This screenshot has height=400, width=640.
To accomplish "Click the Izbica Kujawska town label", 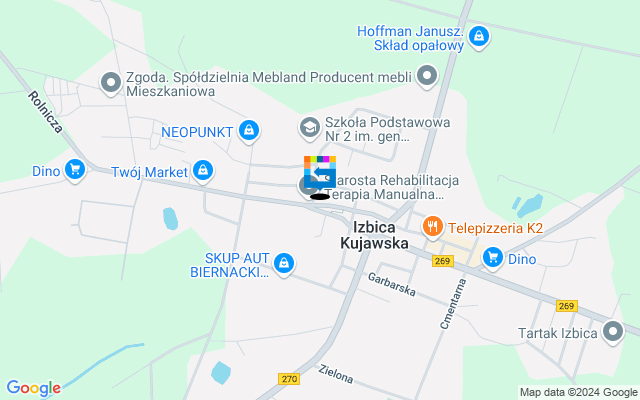I will (x=374, y=235).
